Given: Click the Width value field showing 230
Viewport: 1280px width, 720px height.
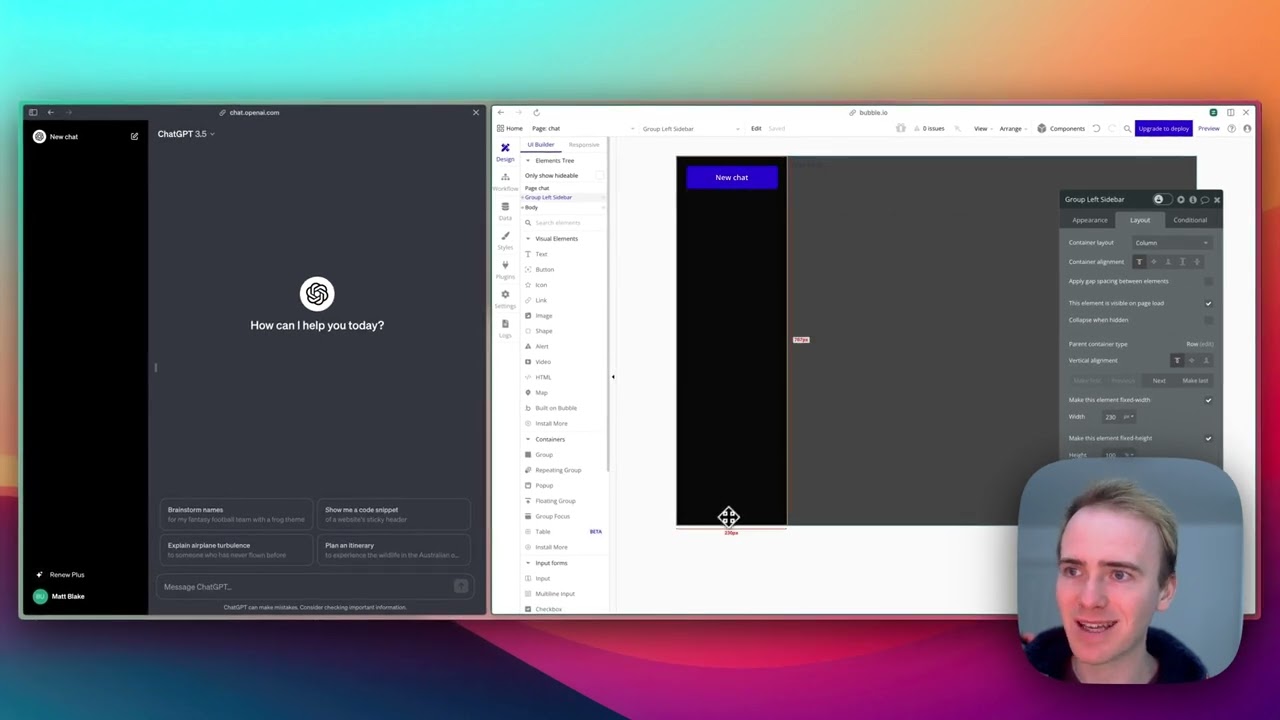Looking at the screenshot, I should click(1110, 417).
